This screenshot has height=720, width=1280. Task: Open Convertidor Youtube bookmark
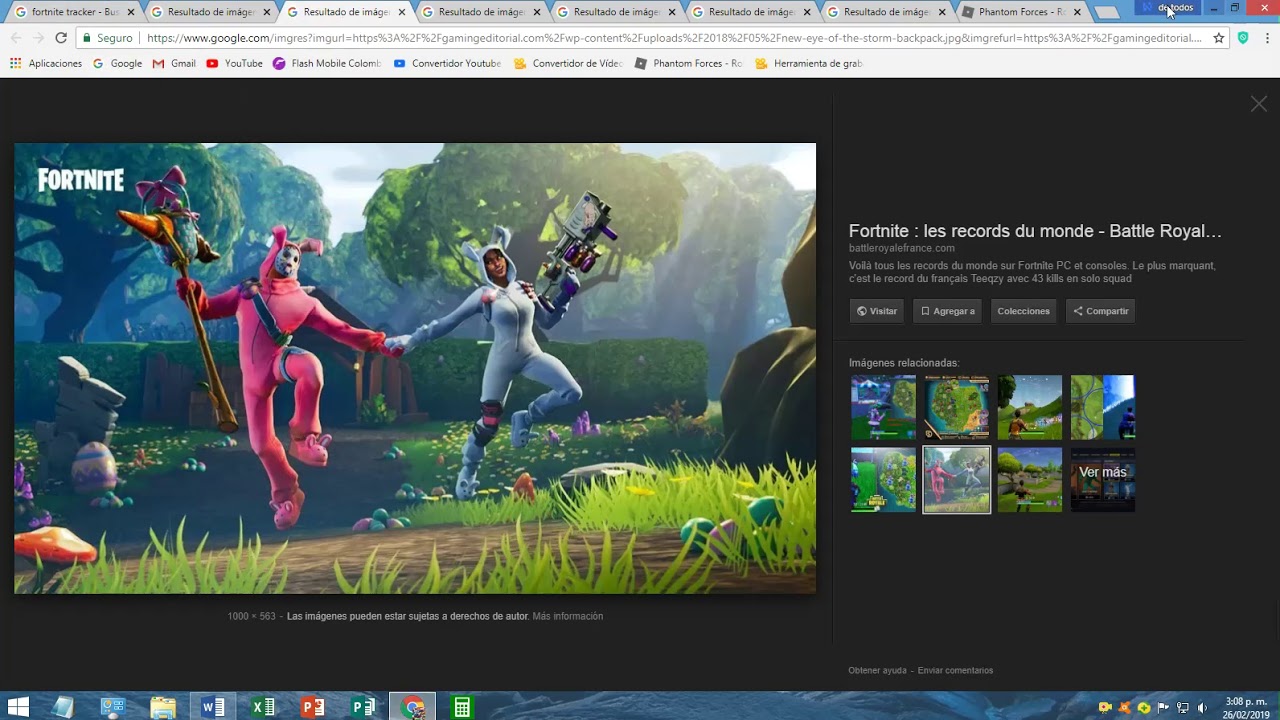tap(447, 63)
